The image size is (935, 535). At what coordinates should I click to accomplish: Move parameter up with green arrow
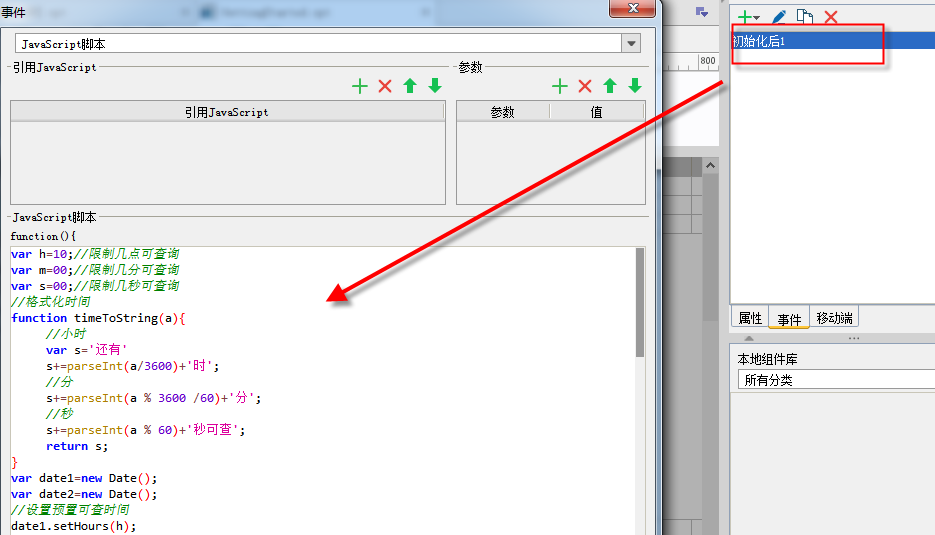(609, 86)
